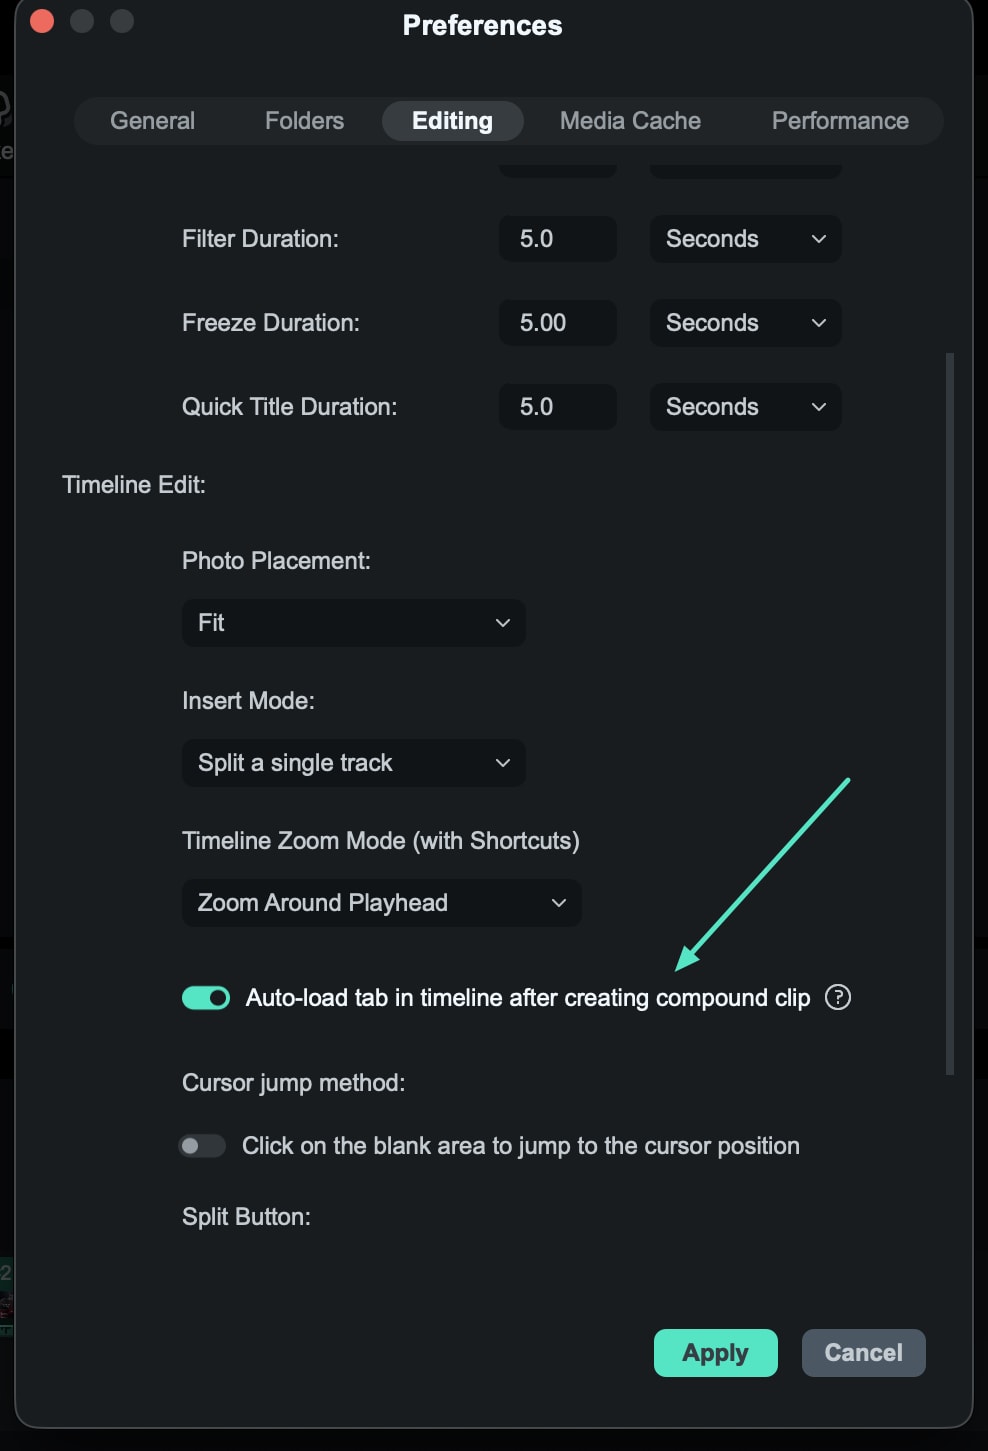Click the Freeze Duration 5.00 input
988x1451 pixels.
[557, 322]
